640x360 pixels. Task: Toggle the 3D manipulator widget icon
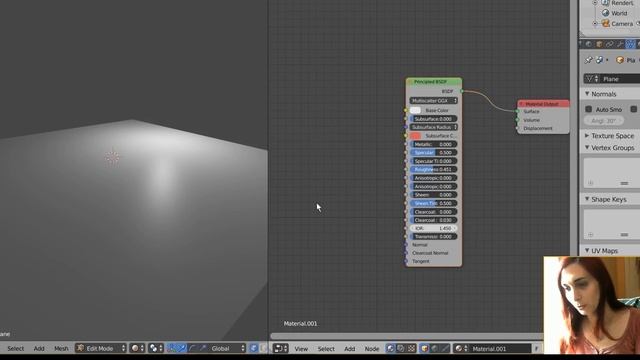click(x=172, y=349)
